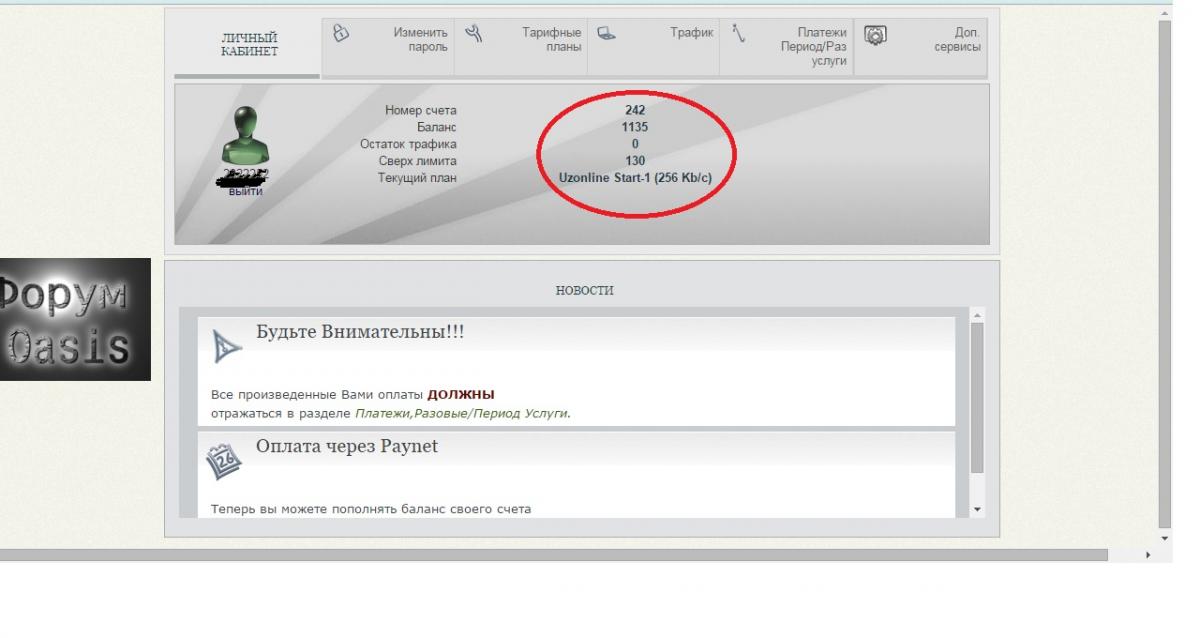Click the lock icon for changing password
Image resolution: width=1200 pixels, height=638 pixels.
click(x=340, y=33)
